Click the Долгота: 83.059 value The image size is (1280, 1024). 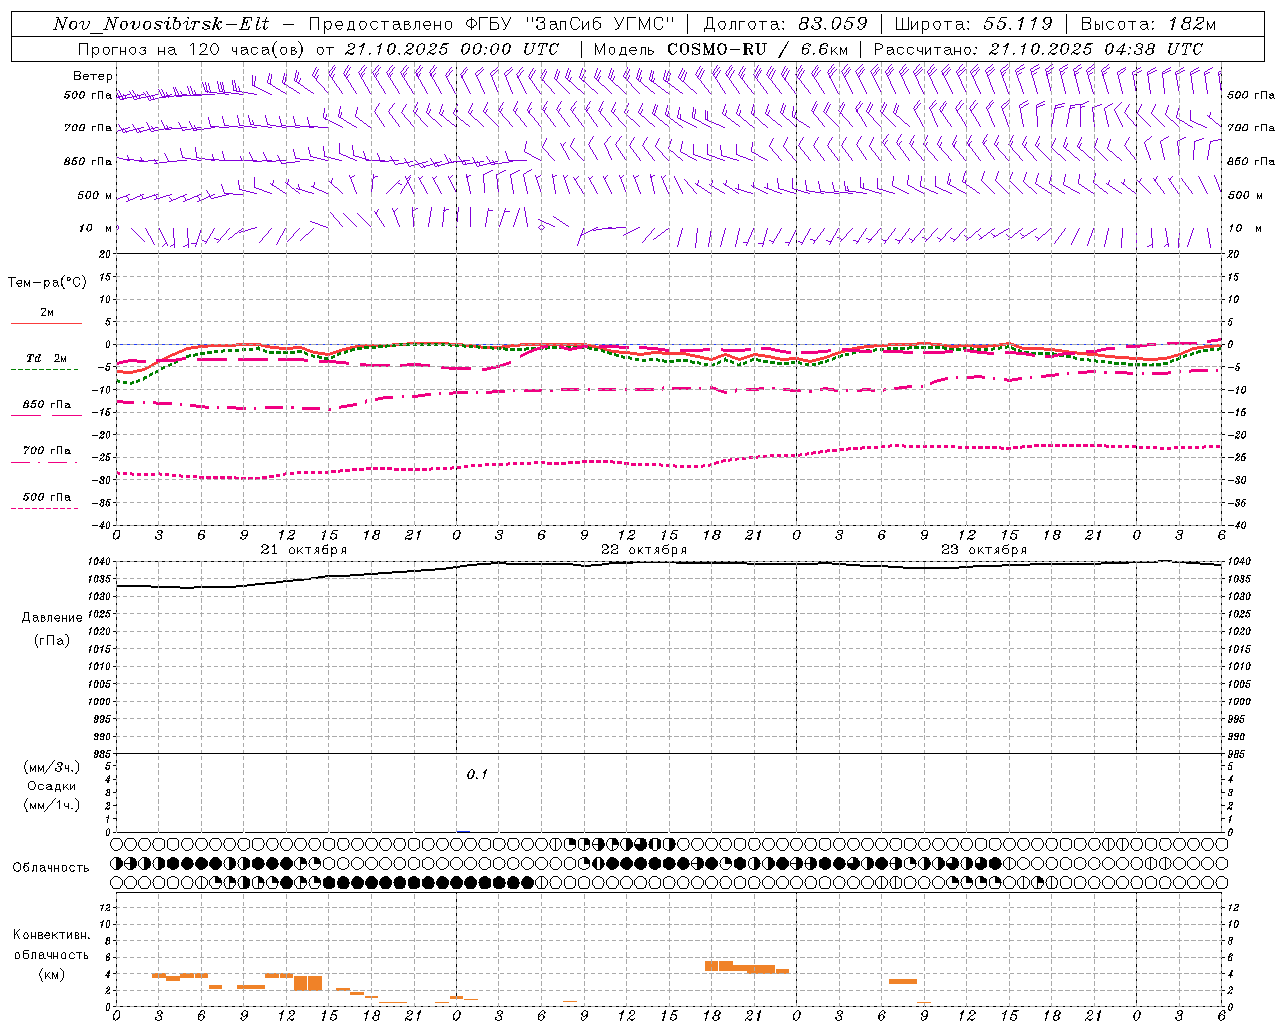point(785,24)
